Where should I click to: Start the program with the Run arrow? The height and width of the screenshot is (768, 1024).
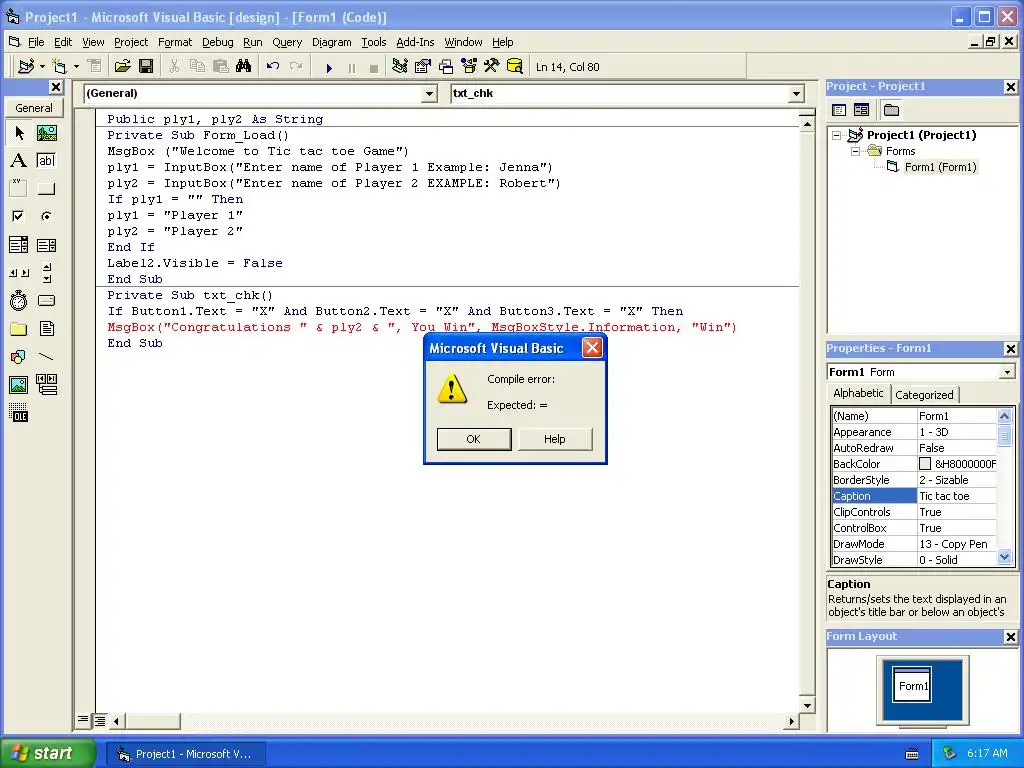coord(329,67)
